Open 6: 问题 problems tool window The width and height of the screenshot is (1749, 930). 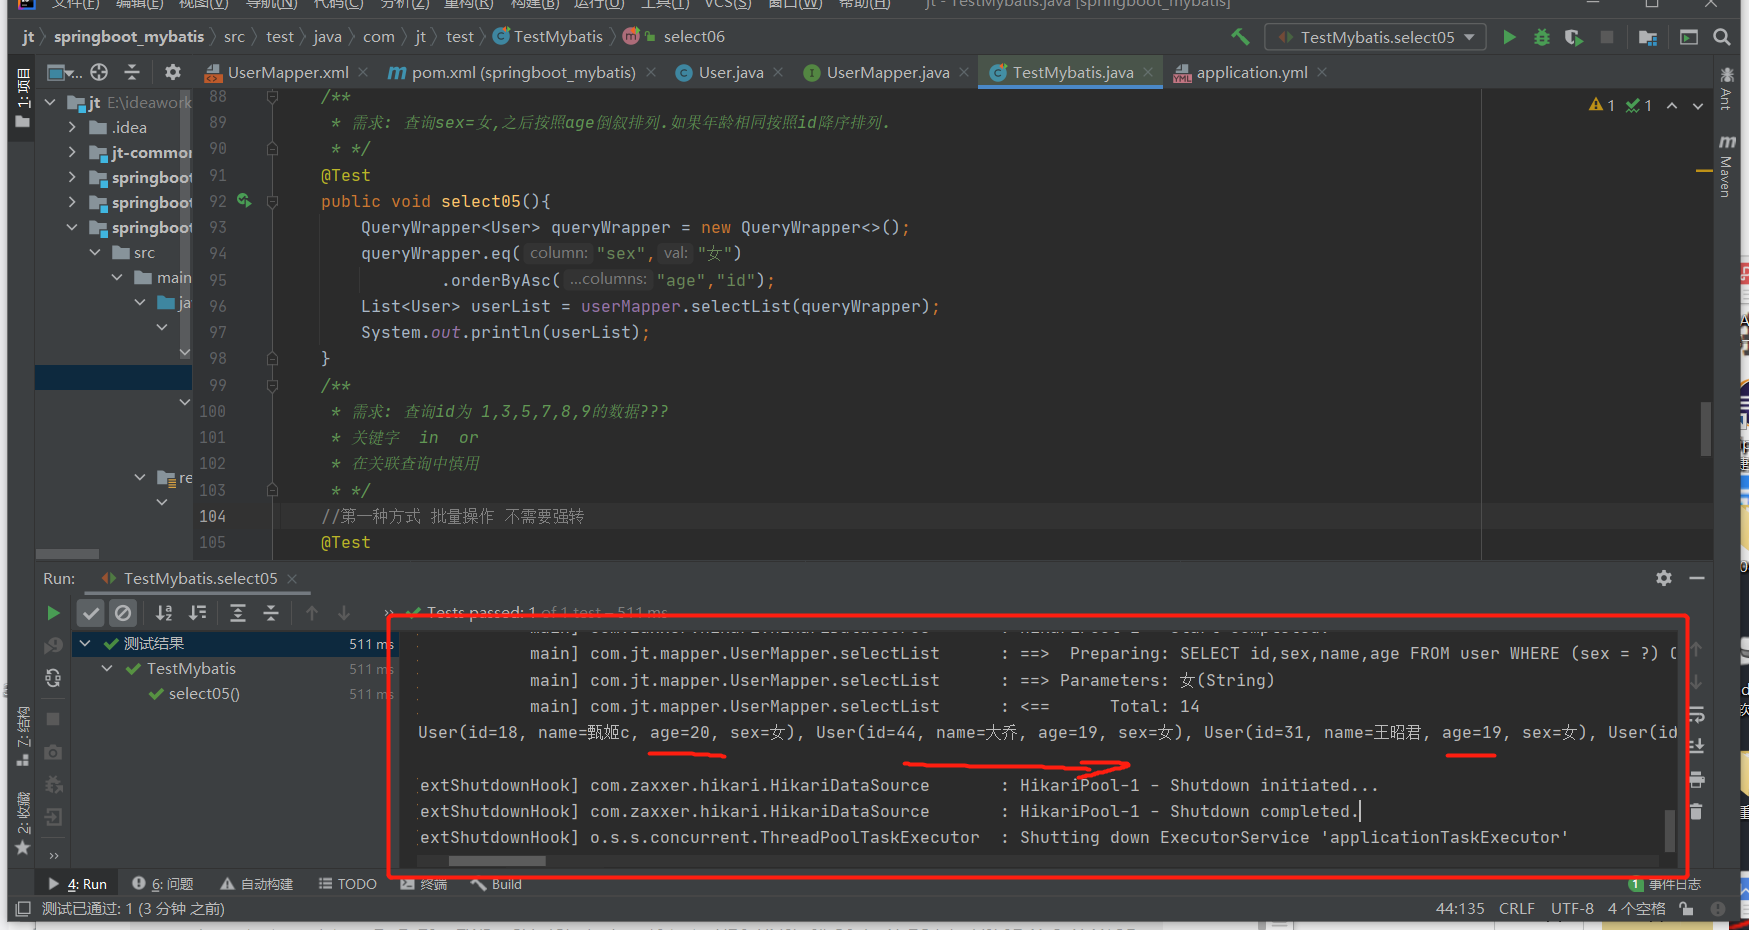(x=164, y=884)
